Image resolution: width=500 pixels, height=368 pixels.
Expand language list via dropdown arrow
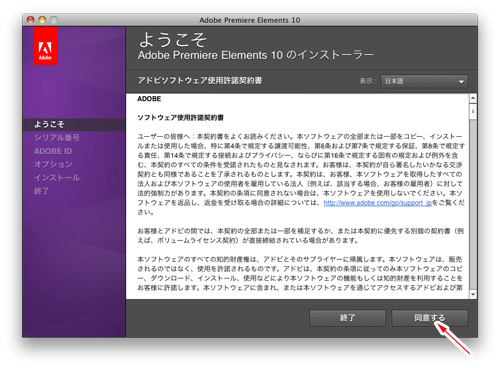(461, 81)
